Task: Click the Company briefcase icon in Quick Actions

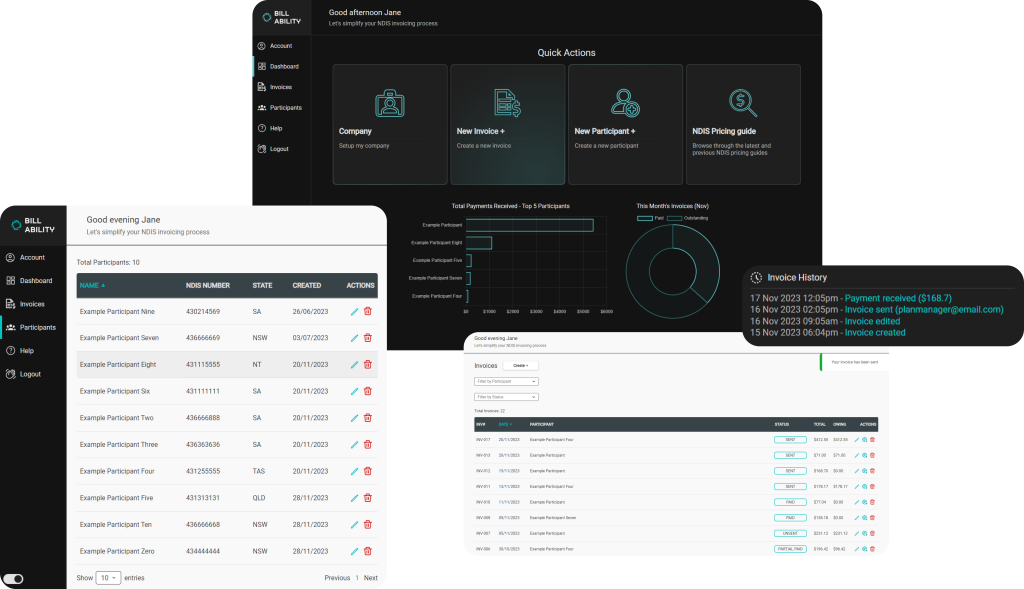Action: click(x=389, y=101)
